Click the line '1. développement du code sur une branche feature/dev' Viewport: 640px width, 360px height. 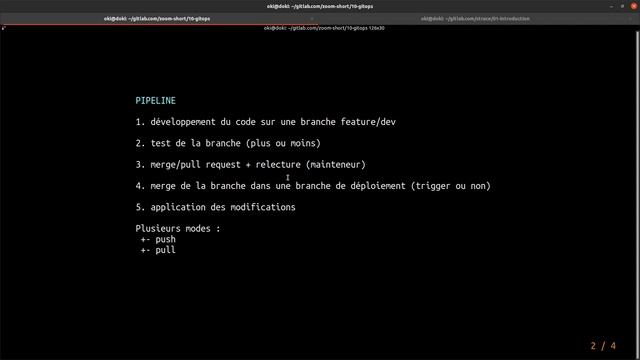(265, 122)
